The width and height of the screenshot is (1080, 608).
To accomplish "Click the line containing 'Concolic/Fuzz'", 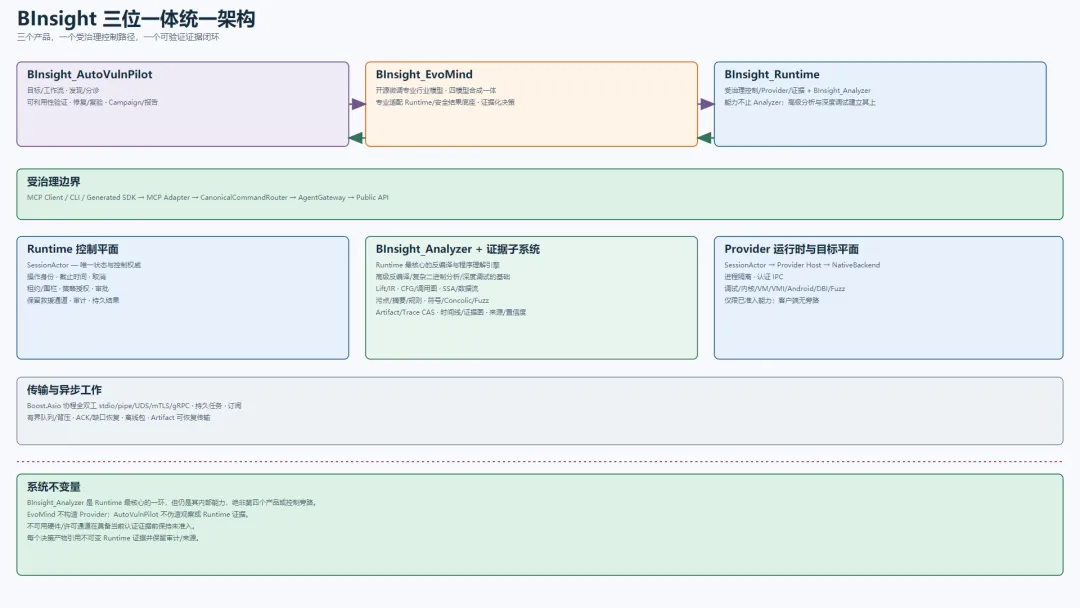I will [x=432, y=300].
